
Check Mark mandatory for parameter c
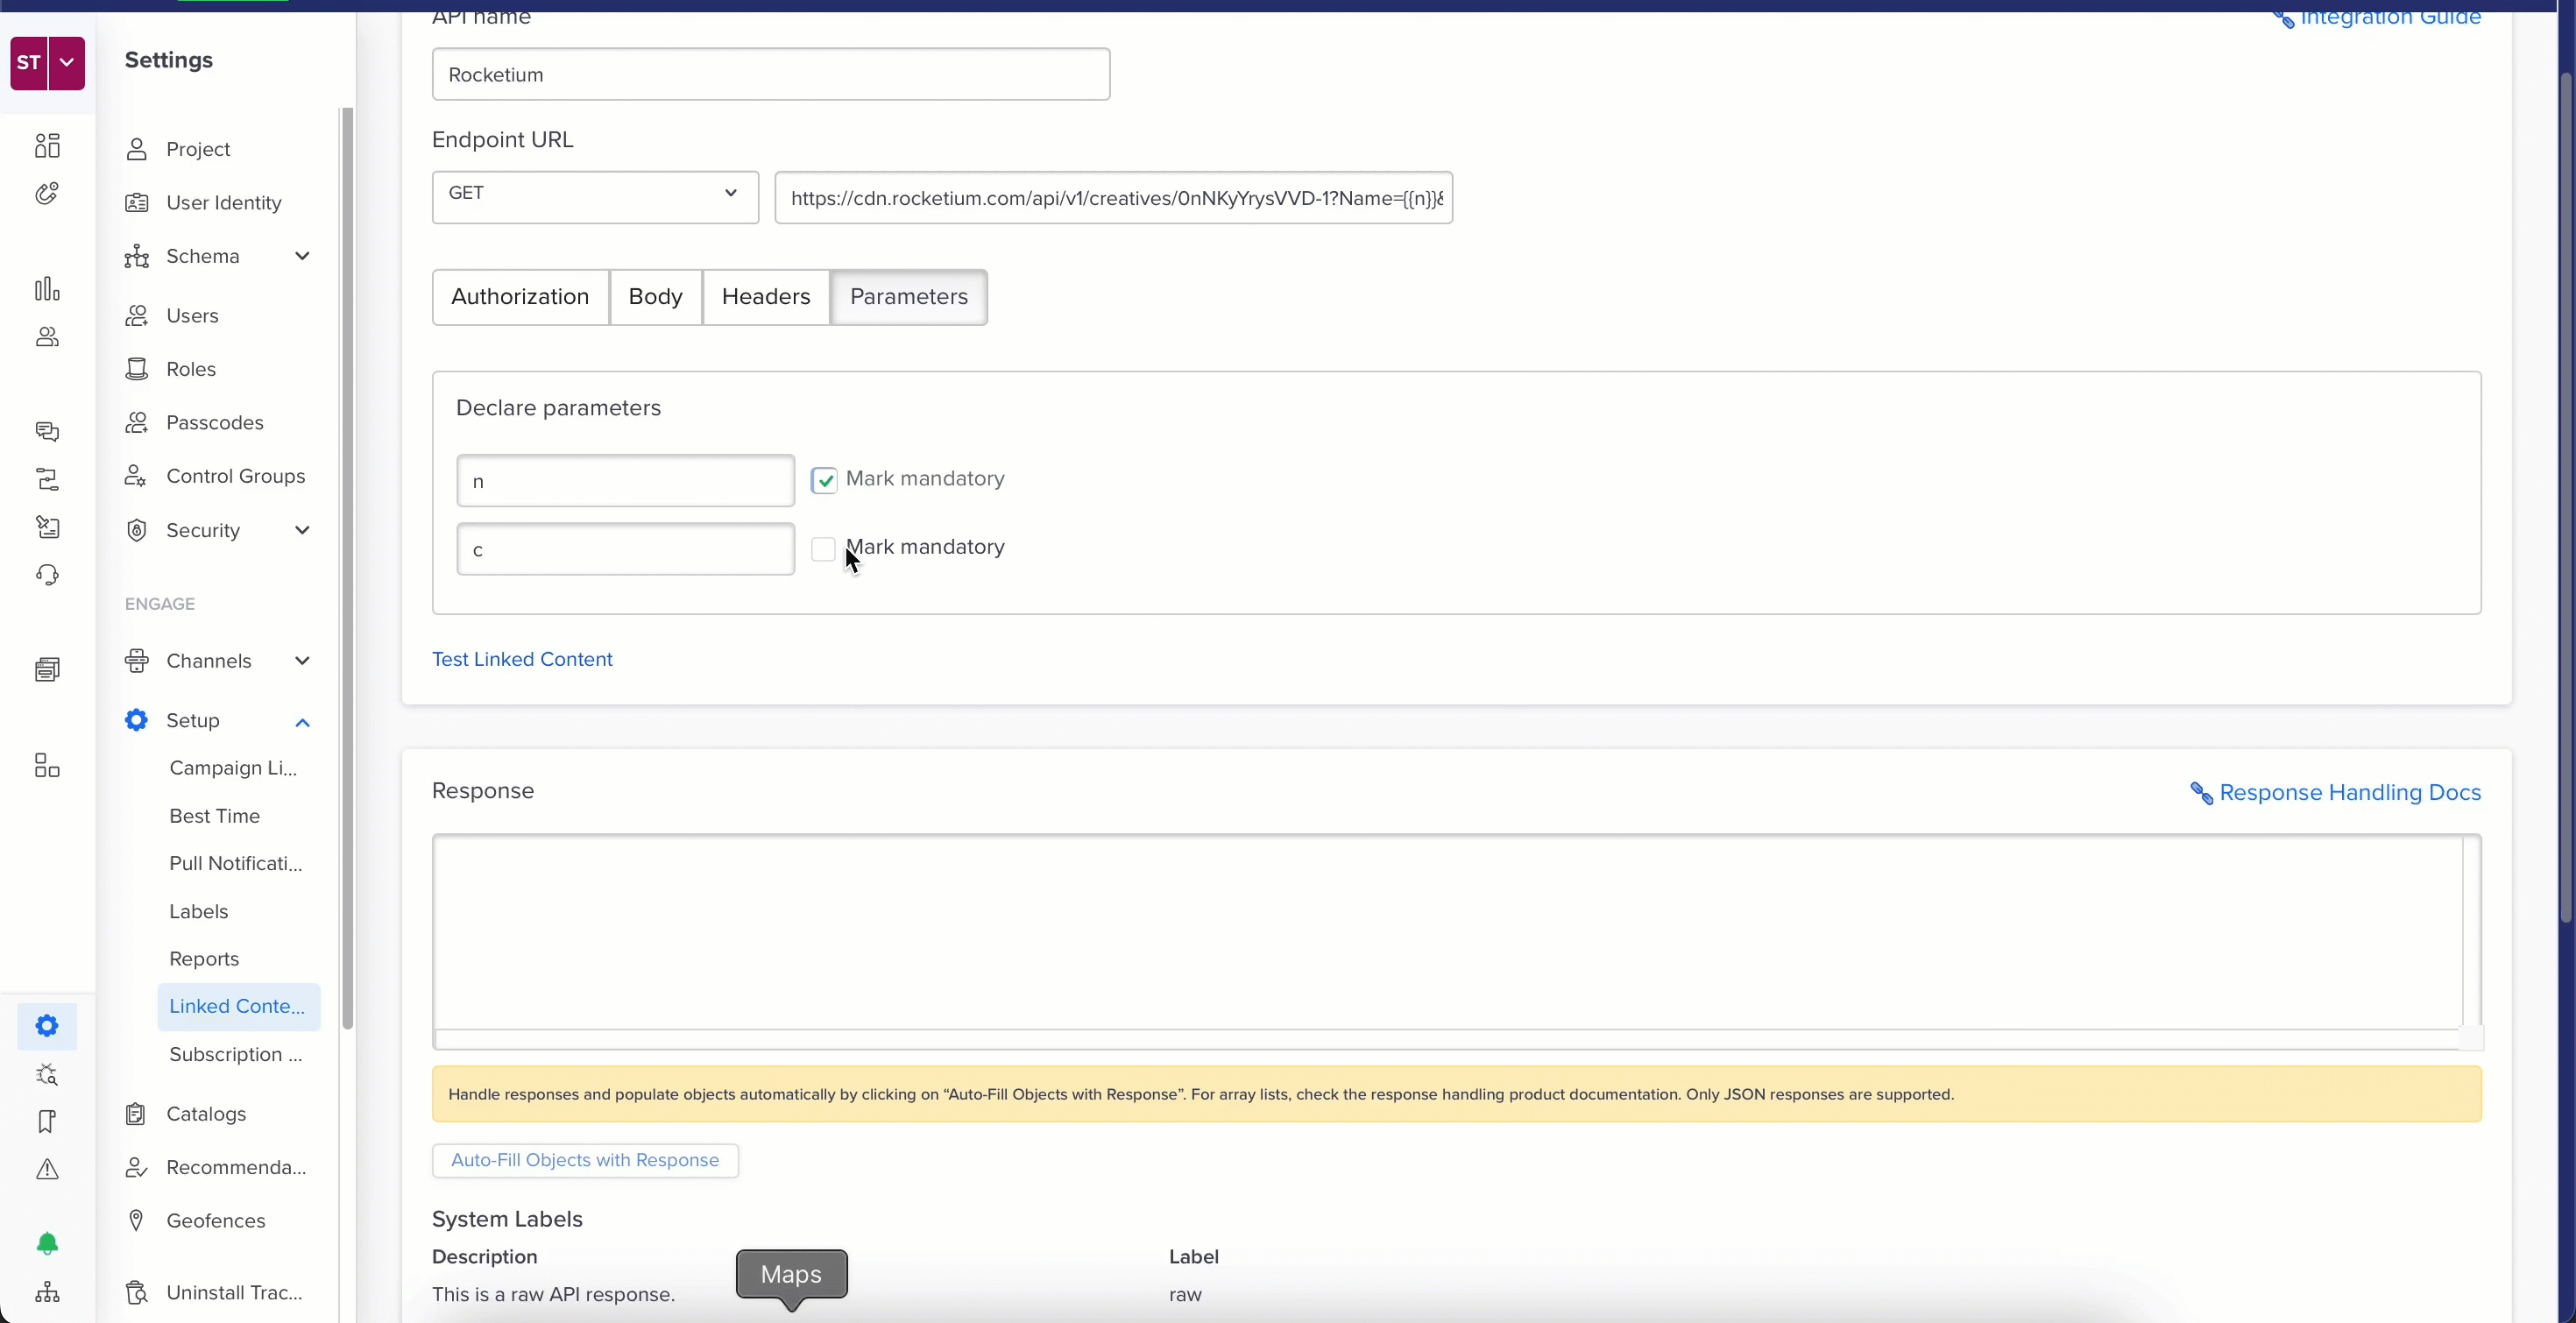pos(823,549)
